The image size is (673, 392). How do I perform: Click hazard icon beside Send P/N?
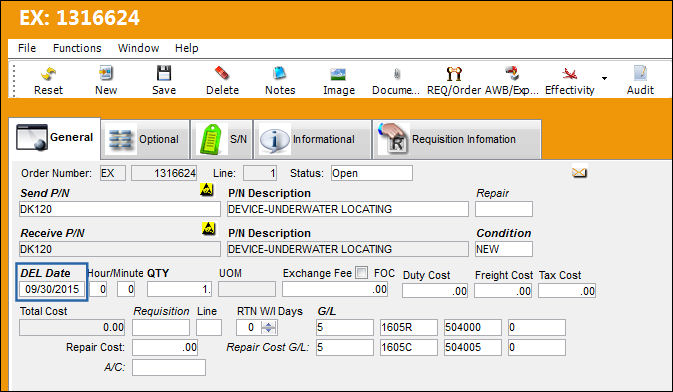coord(207,189)
